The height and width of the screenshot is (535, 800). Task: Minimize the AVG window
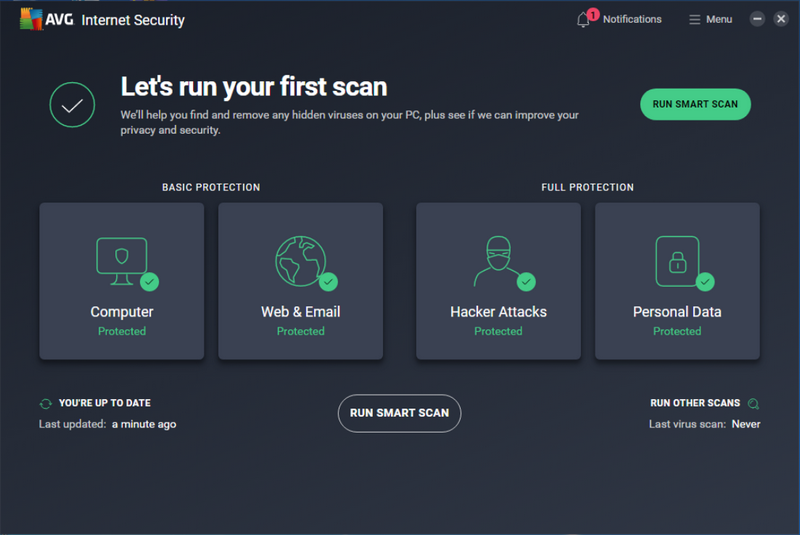point(757,20)
